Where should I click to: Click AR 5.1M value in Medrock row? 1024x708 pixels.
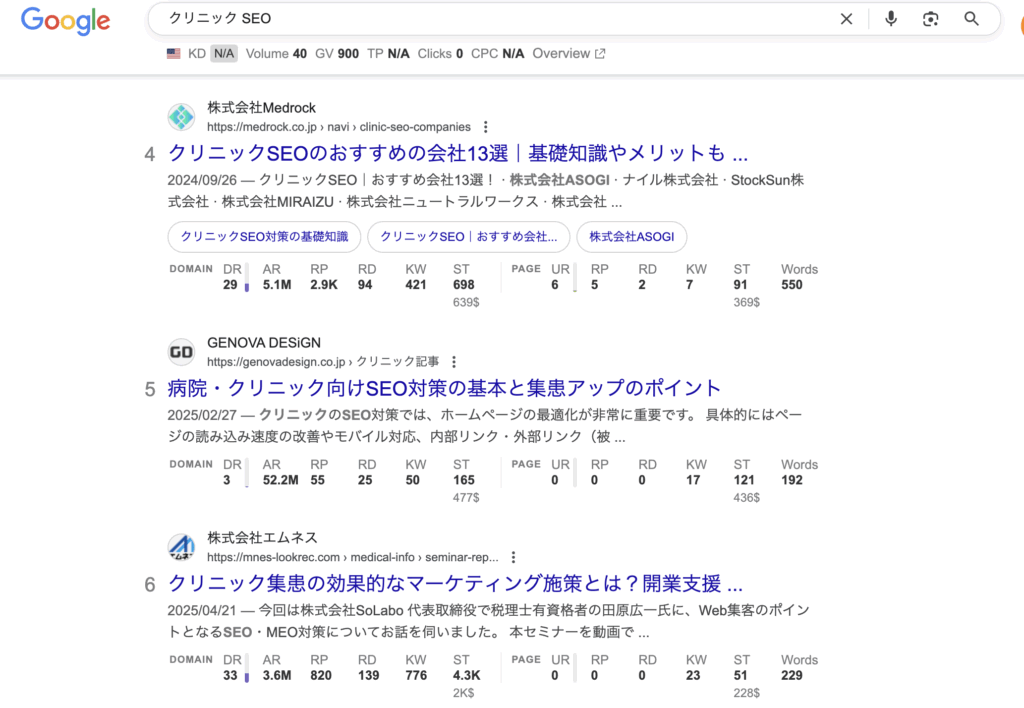(x=277, y=285)
